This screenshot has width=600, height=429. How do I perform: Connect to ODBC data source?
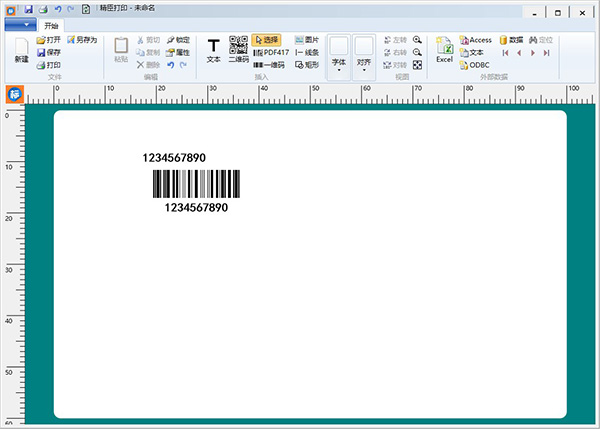(474, 65)
